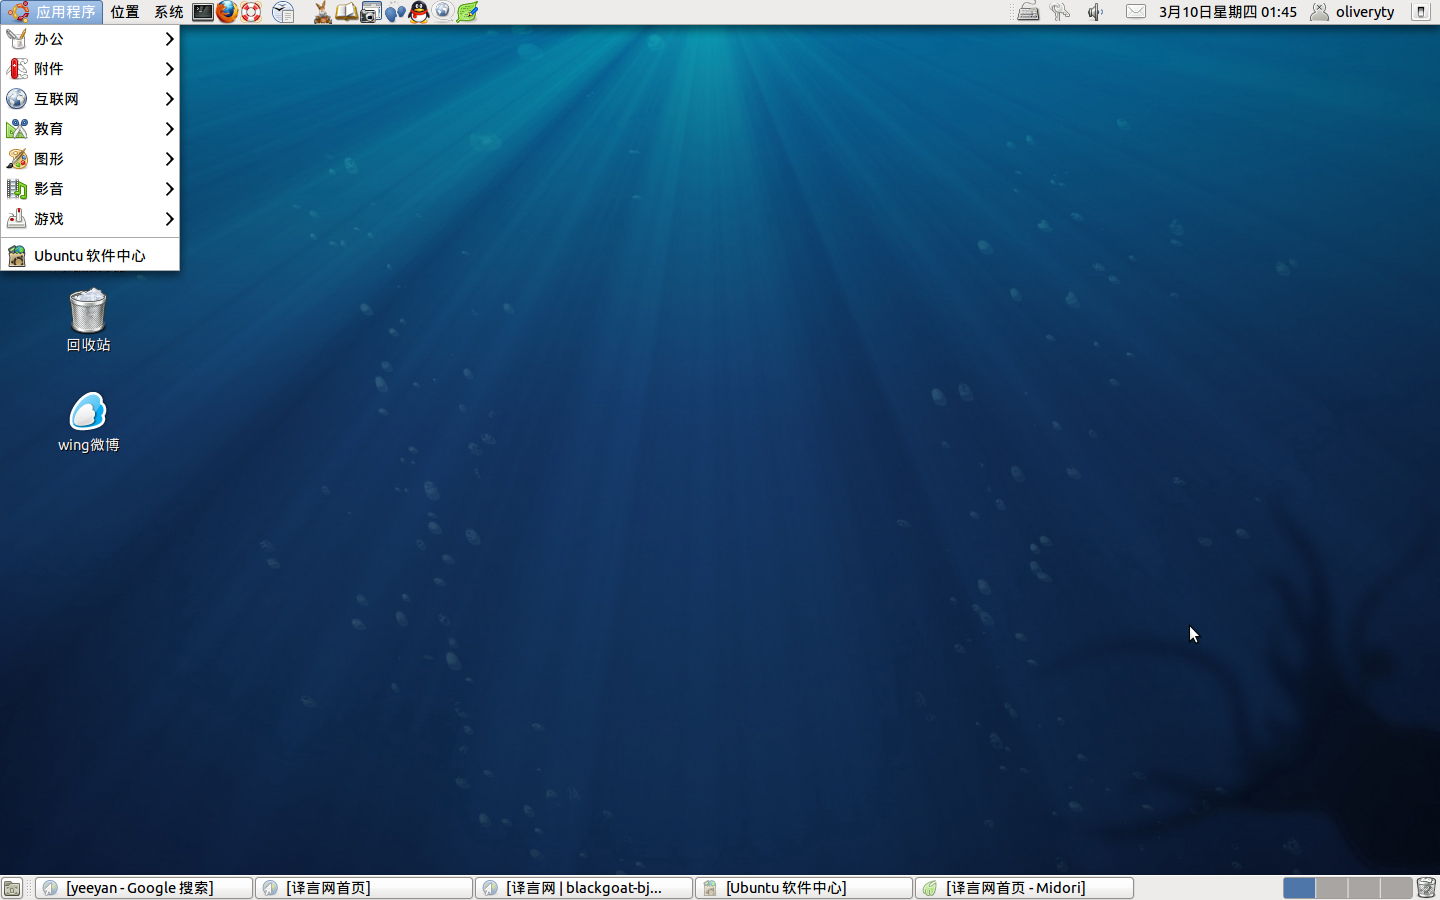1440x900 pixels.
Task: Expand the arrow beside 办公
Action: [169, 39]
